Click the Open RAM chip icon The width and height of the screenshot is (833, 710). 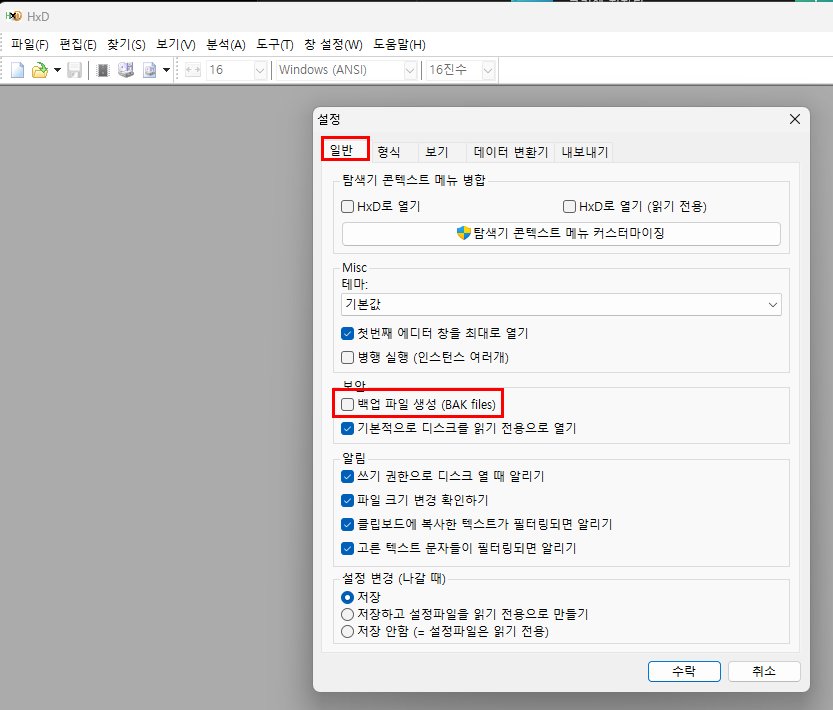click(103, 70)
